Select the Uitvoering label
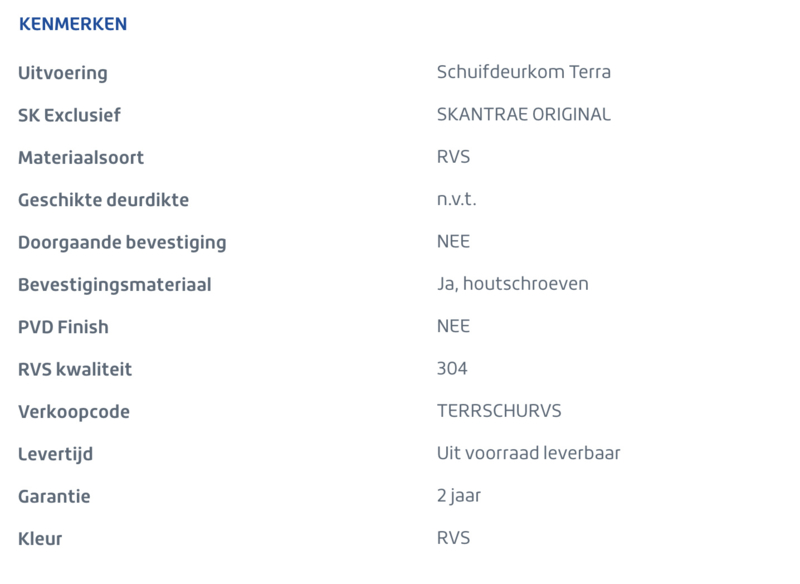Image resolution: width=800 pixels, height=584 pixels. click(x=63, y=73)
